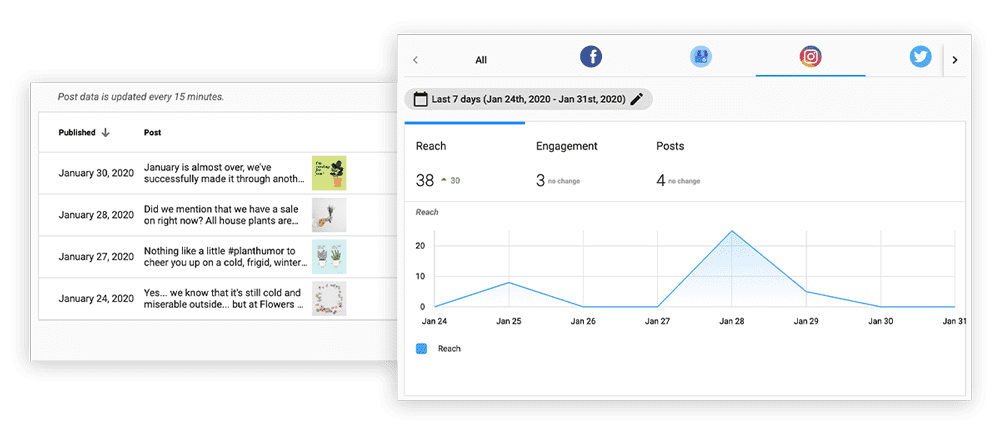Select the All networks tab
1000x448 pixels.
pyautogui.click(x=481, y=60)
